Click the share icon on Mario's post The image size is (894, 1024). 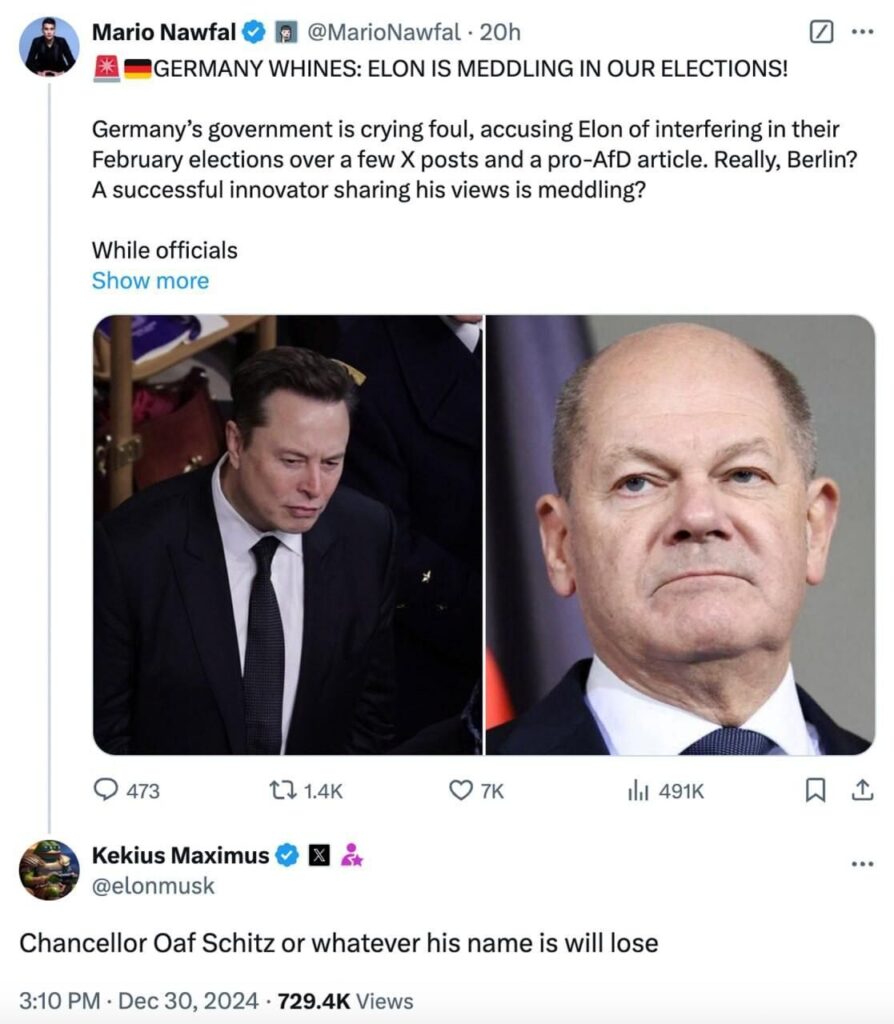(x=861, y=790)
